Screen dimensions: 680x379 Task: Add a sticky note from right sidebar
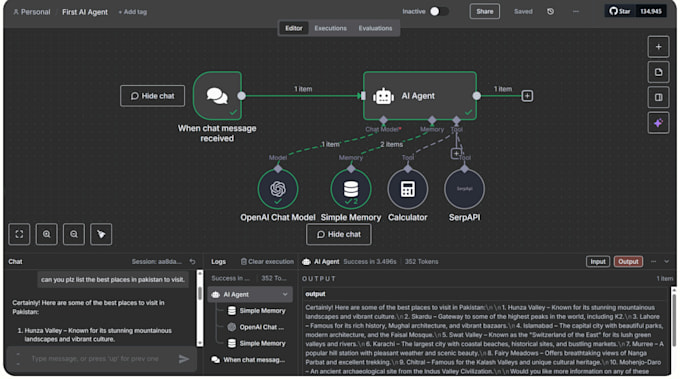(658, 72)
